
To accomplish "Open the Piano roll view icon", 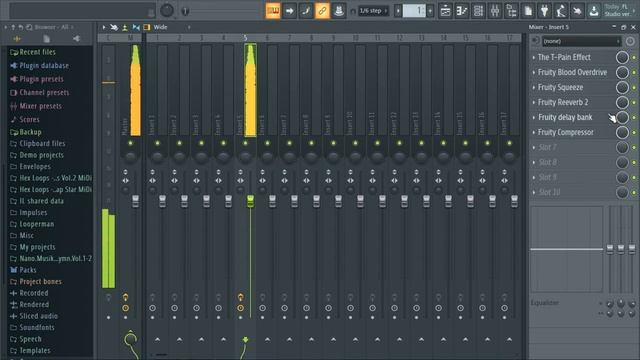I will click(x=462, y=11).
